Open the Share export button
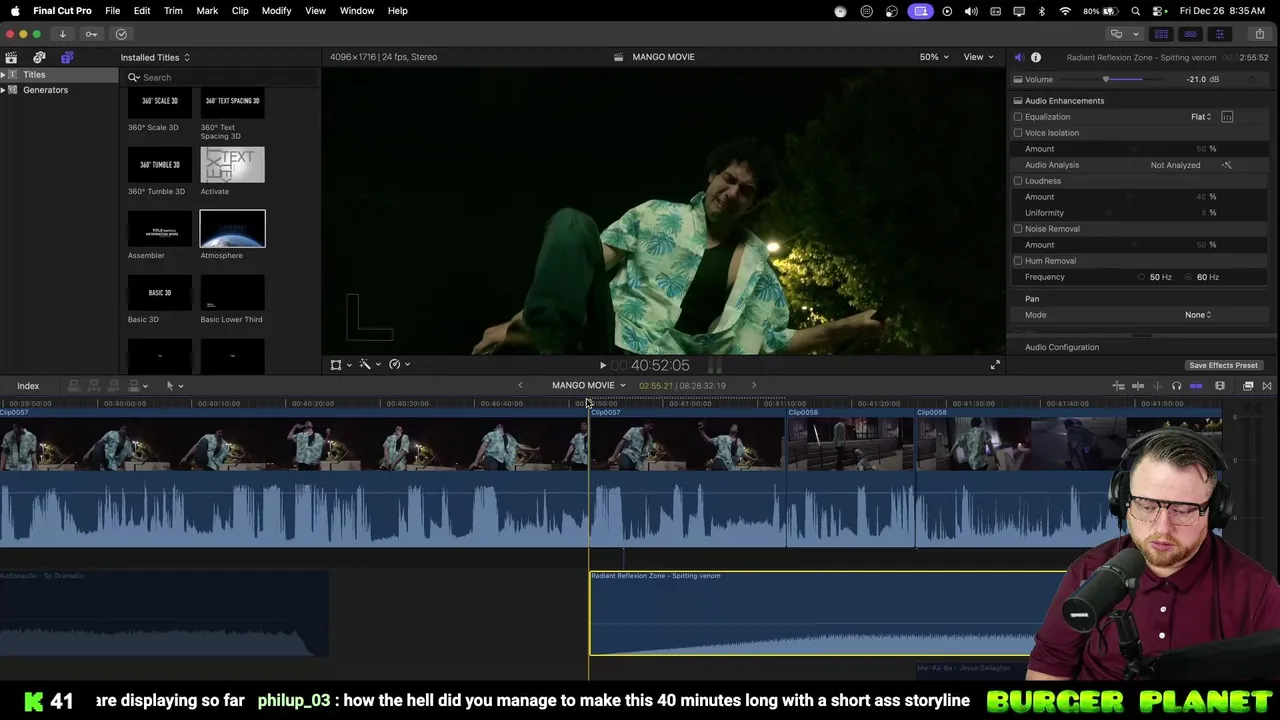1280x720 pixels. [x=1259, y=34]
